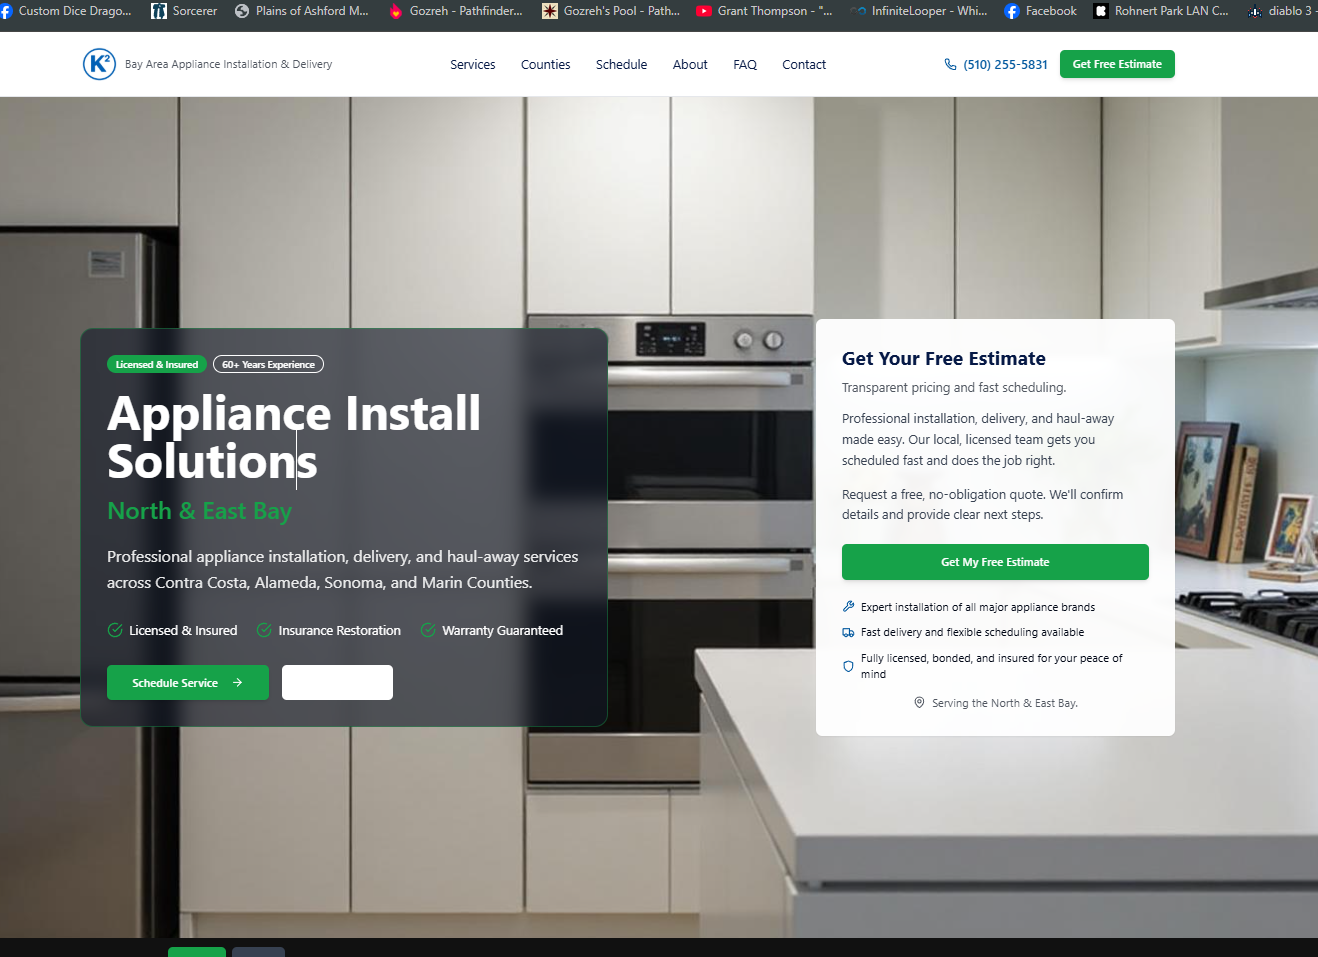This screenshot has height=957, width=1318.
Task: Click the Insurance Restoration checkmark
Action: (x=263, y=630)
